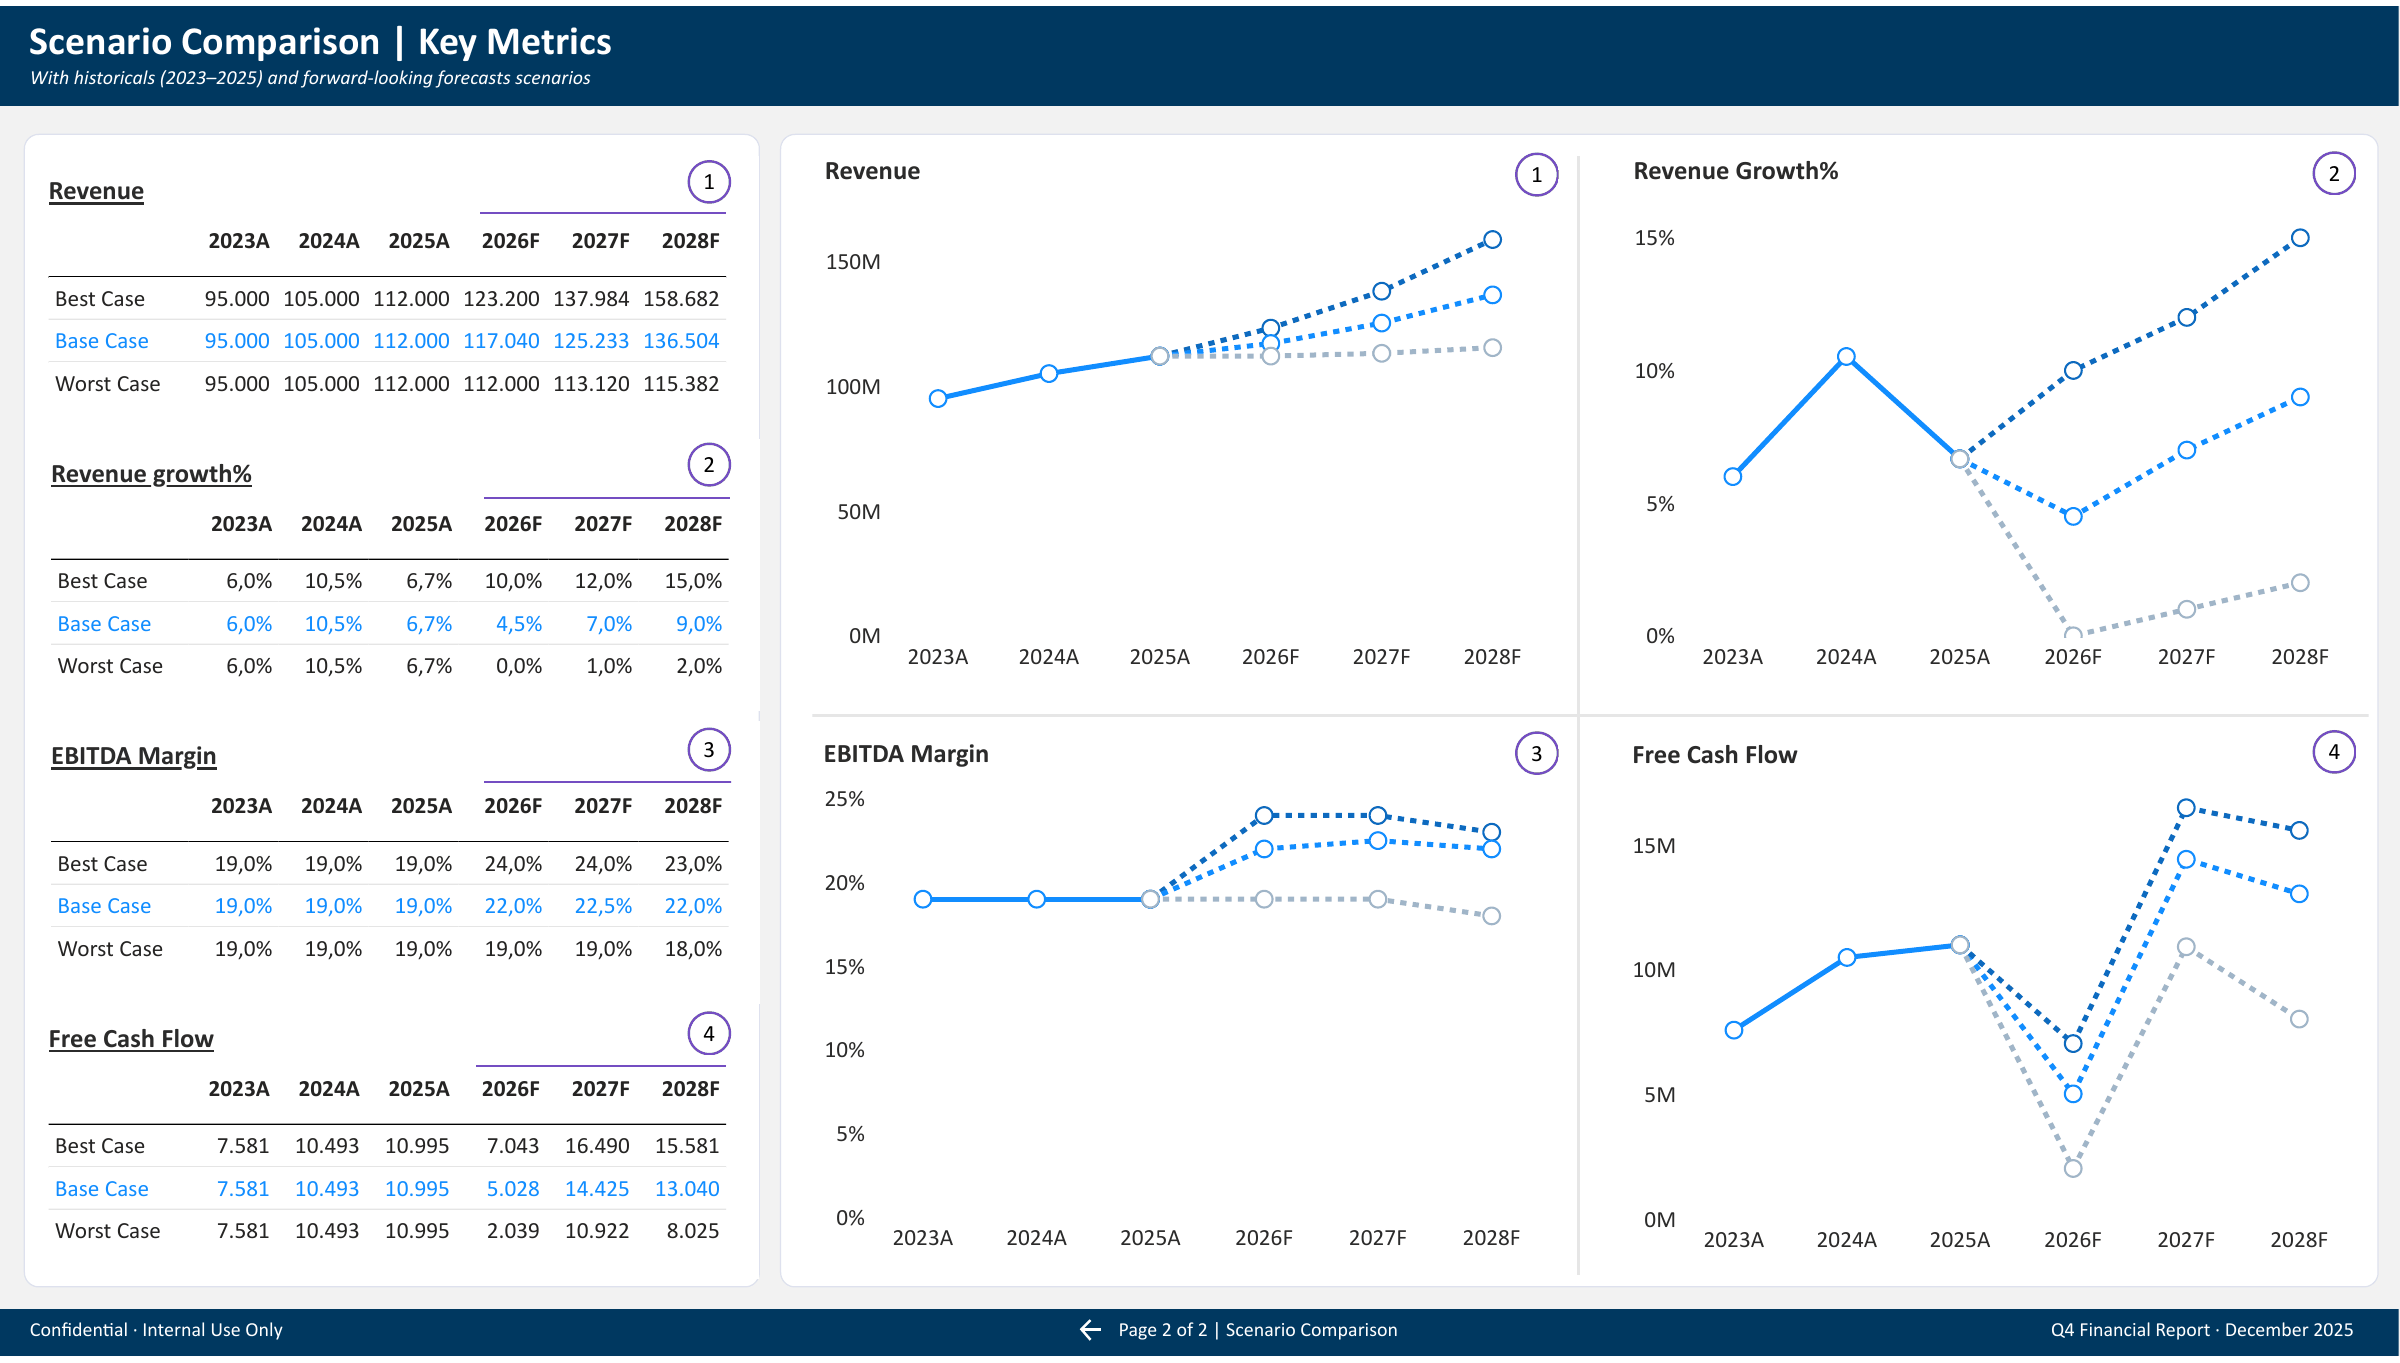
Task: Select the 5.028 free cash flow cell
Action: 513,1189
